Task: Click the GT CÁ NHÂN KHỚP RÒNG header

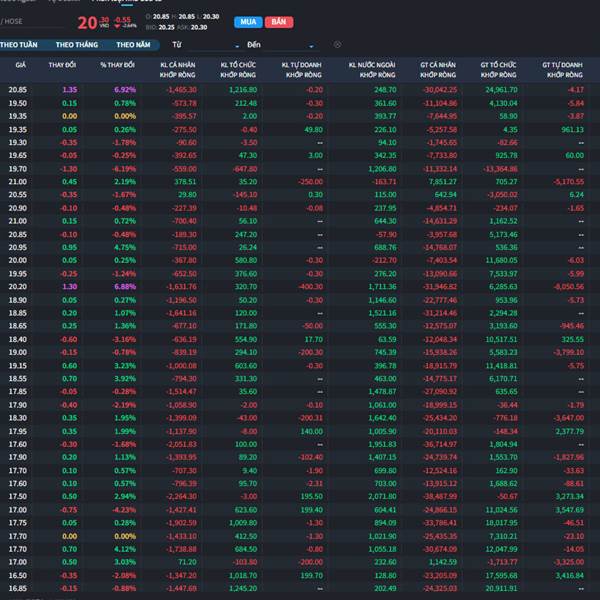Action: 438,70
